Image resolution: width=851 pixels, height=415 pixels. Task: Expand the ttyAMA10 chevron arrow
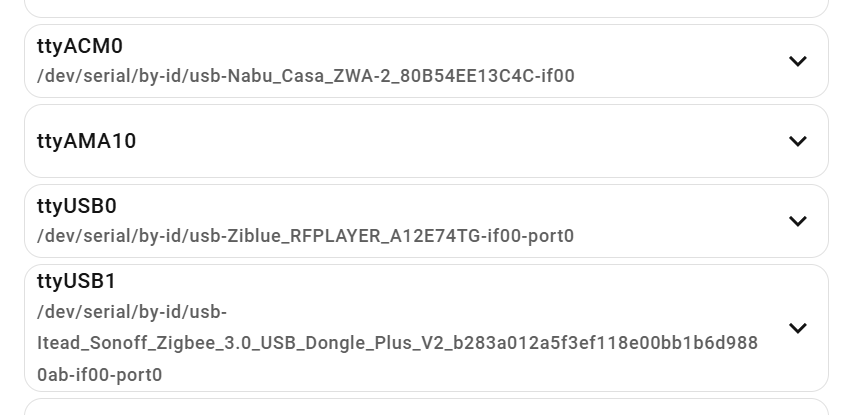[797, 141]
